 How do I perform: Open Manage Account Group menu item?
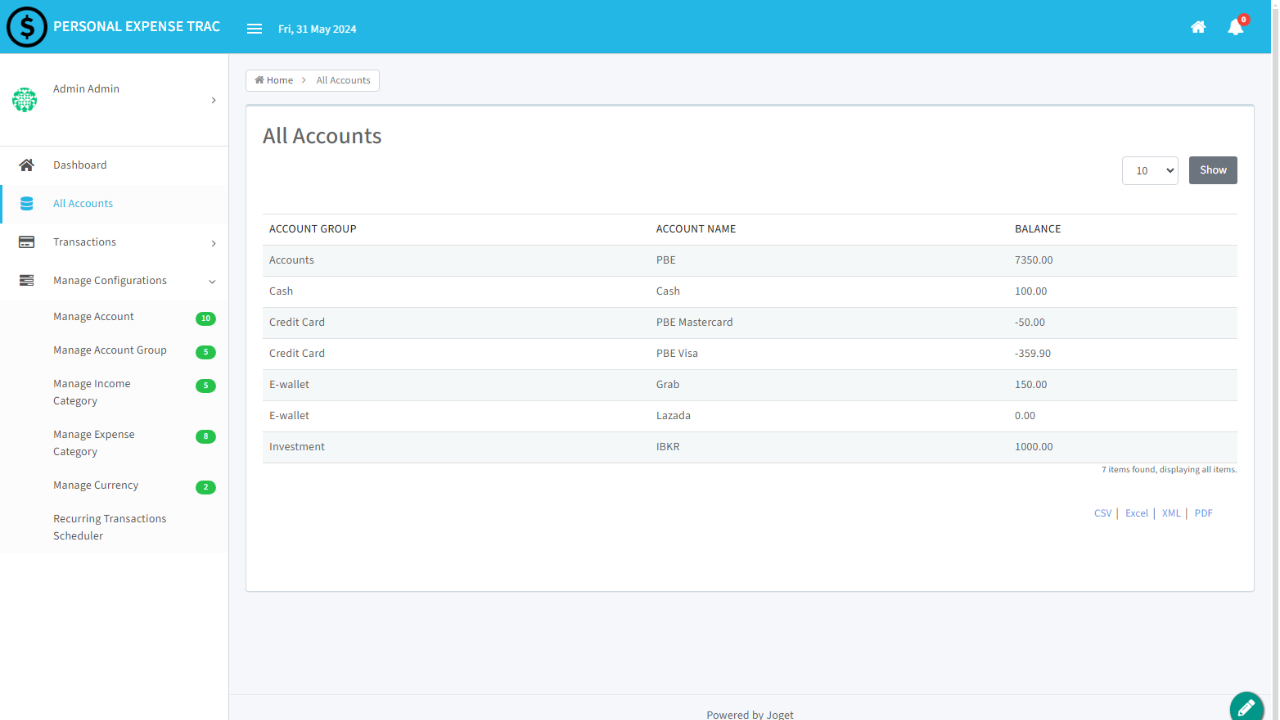pos(110,350)
